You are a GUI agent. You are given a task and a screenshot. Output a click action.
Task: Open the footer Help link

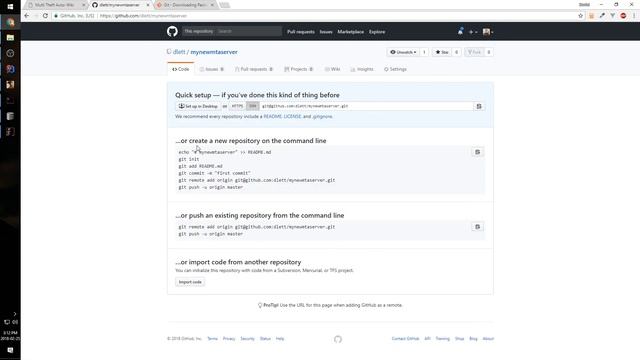[x=280, y=339]
